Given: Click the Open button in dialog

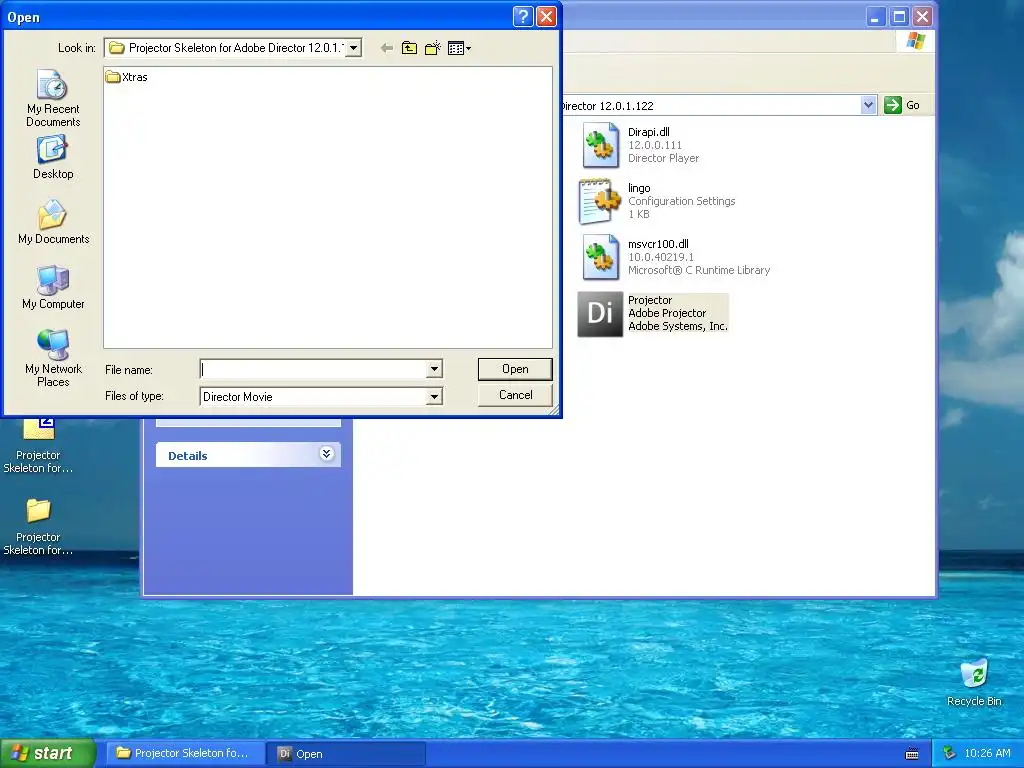Looking at the screenshot, I should point(515,369).
